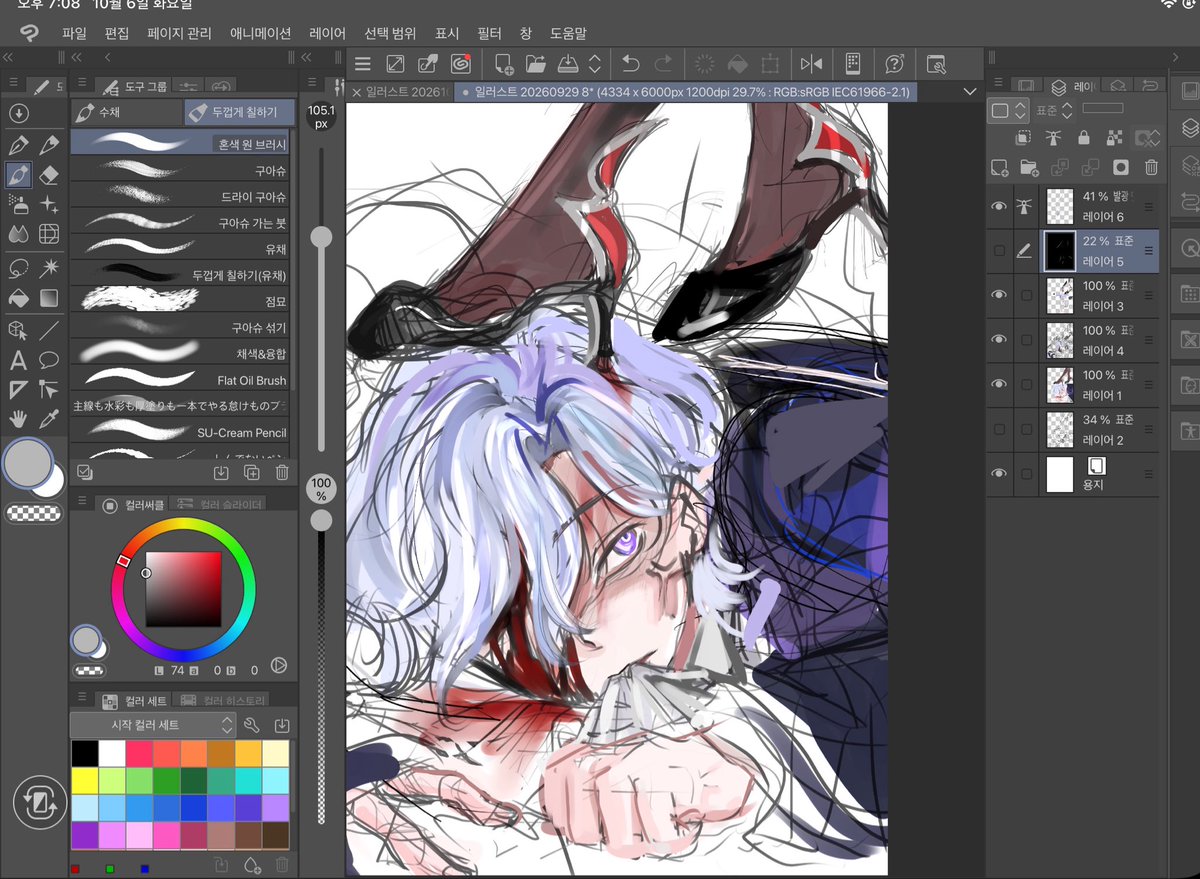This screenshot has width=1200, height=879.
Task: Expand the document tab list chevron
Action: [969, 92]
